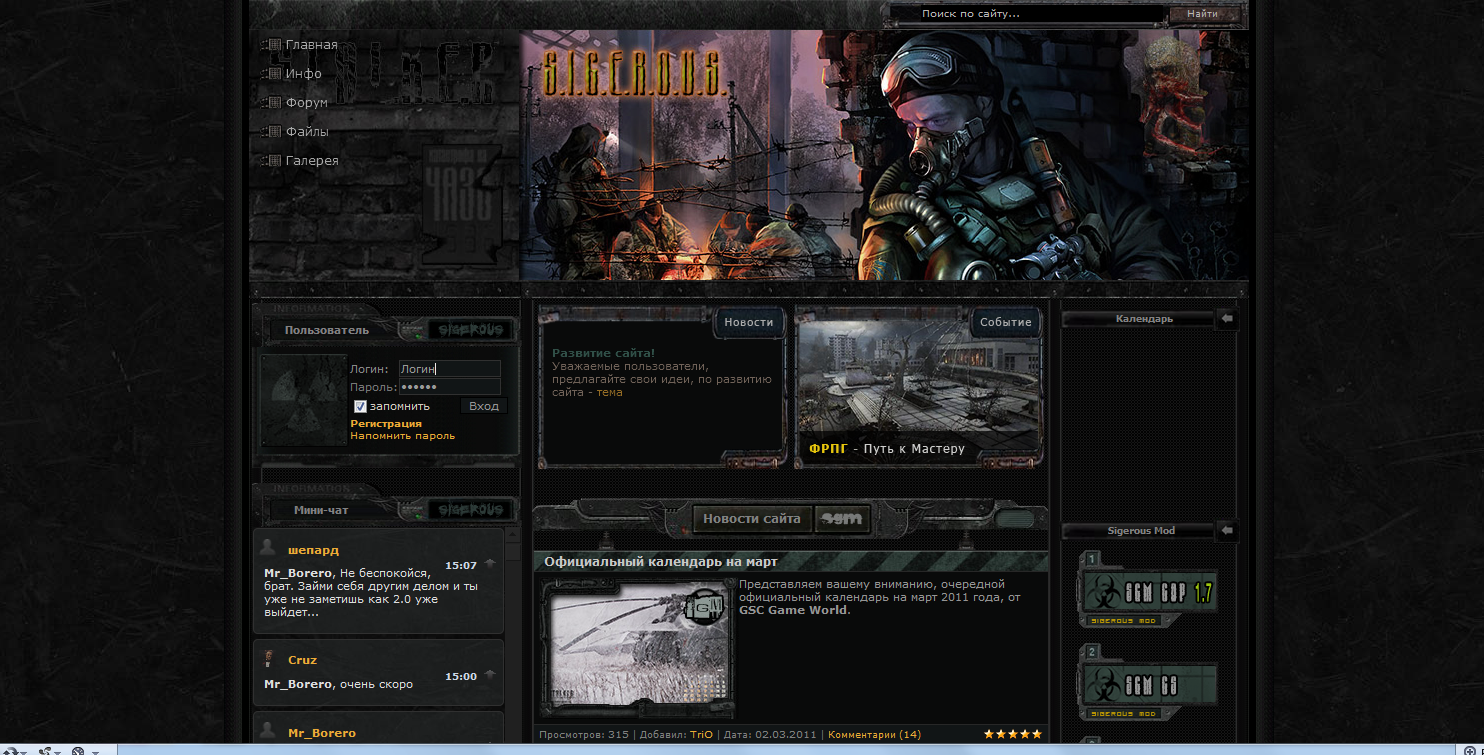Click шепард's avatar icon in mini-chat

268,548
